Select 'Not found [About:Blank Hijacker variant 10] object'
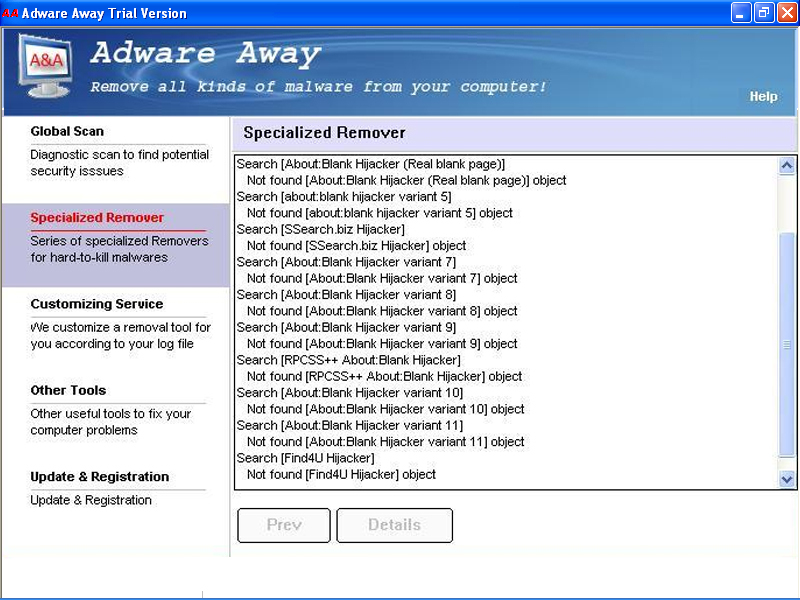 [386, 409]
